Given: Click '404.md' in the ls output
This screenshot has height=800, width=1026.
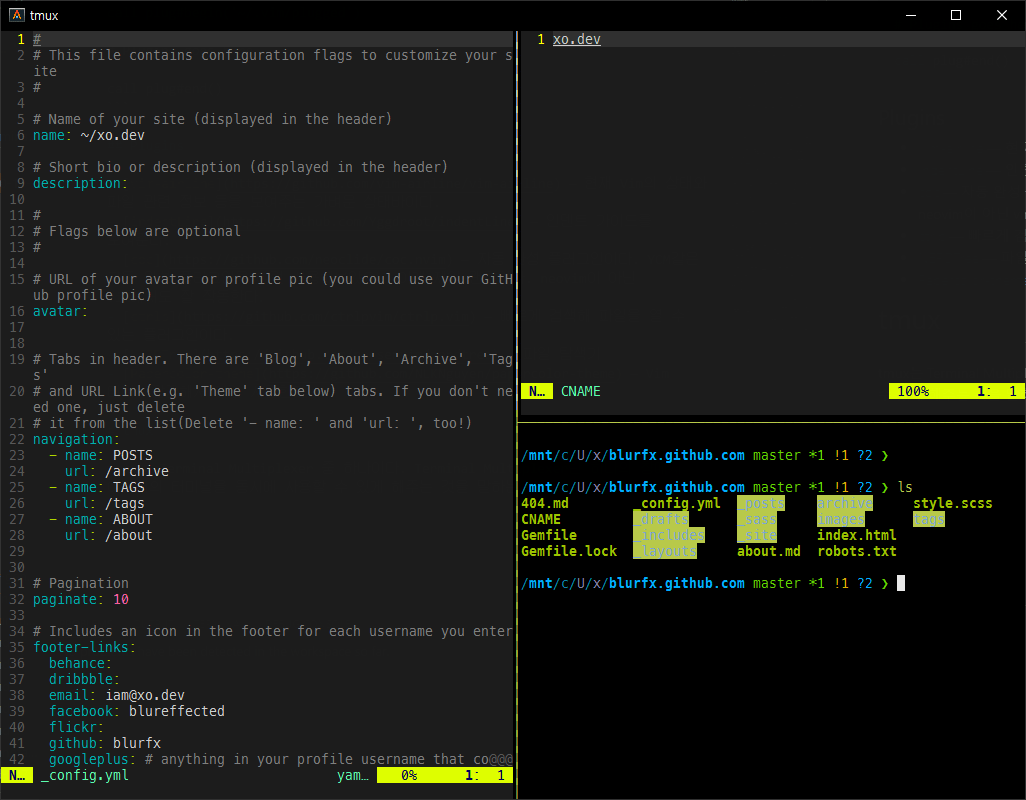Looking at the screenshot, I should click(x=544, y=504).
